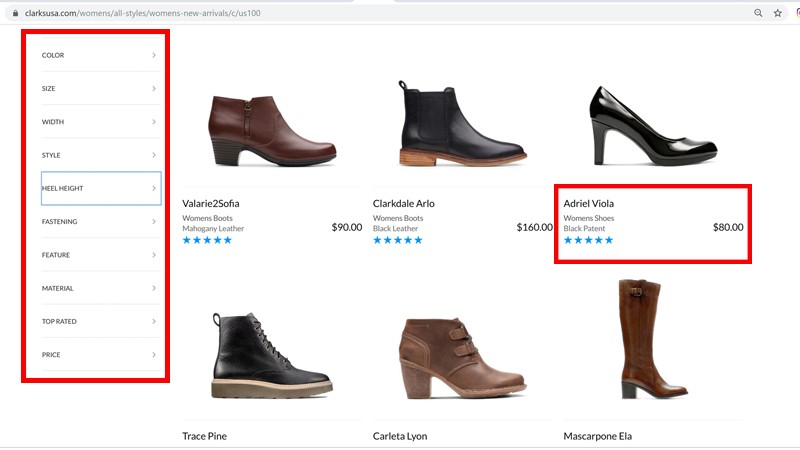Expand the PRICE filter
Image resolution: width=800 pixels, height=450 pixels.
(x=98, y=355)
